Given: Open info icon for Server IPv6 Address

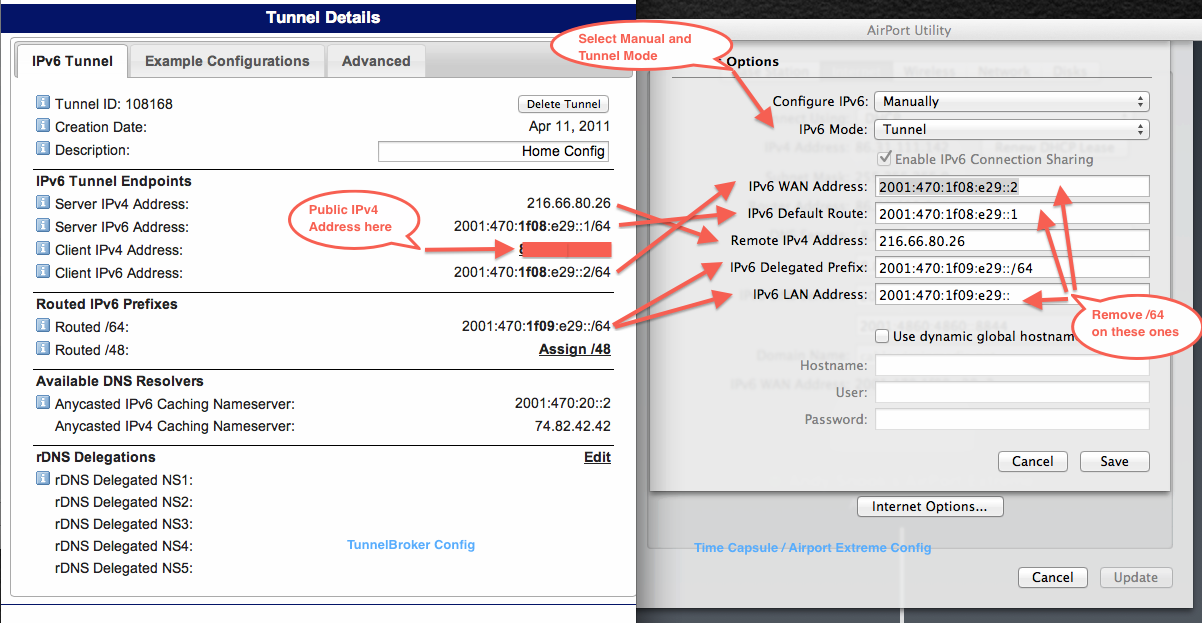Looking at the screenshot, I should point(43,226).
